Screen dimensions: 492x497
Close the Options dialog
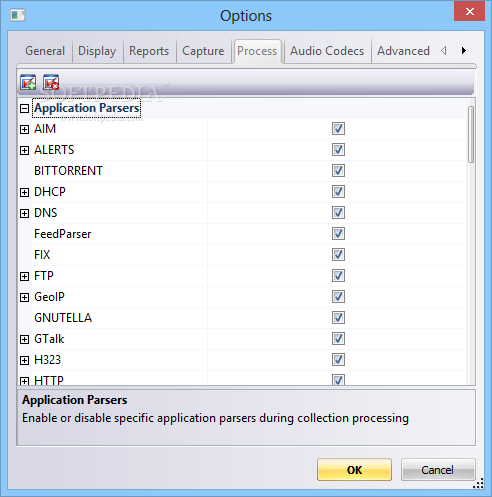tap(469, 11)
